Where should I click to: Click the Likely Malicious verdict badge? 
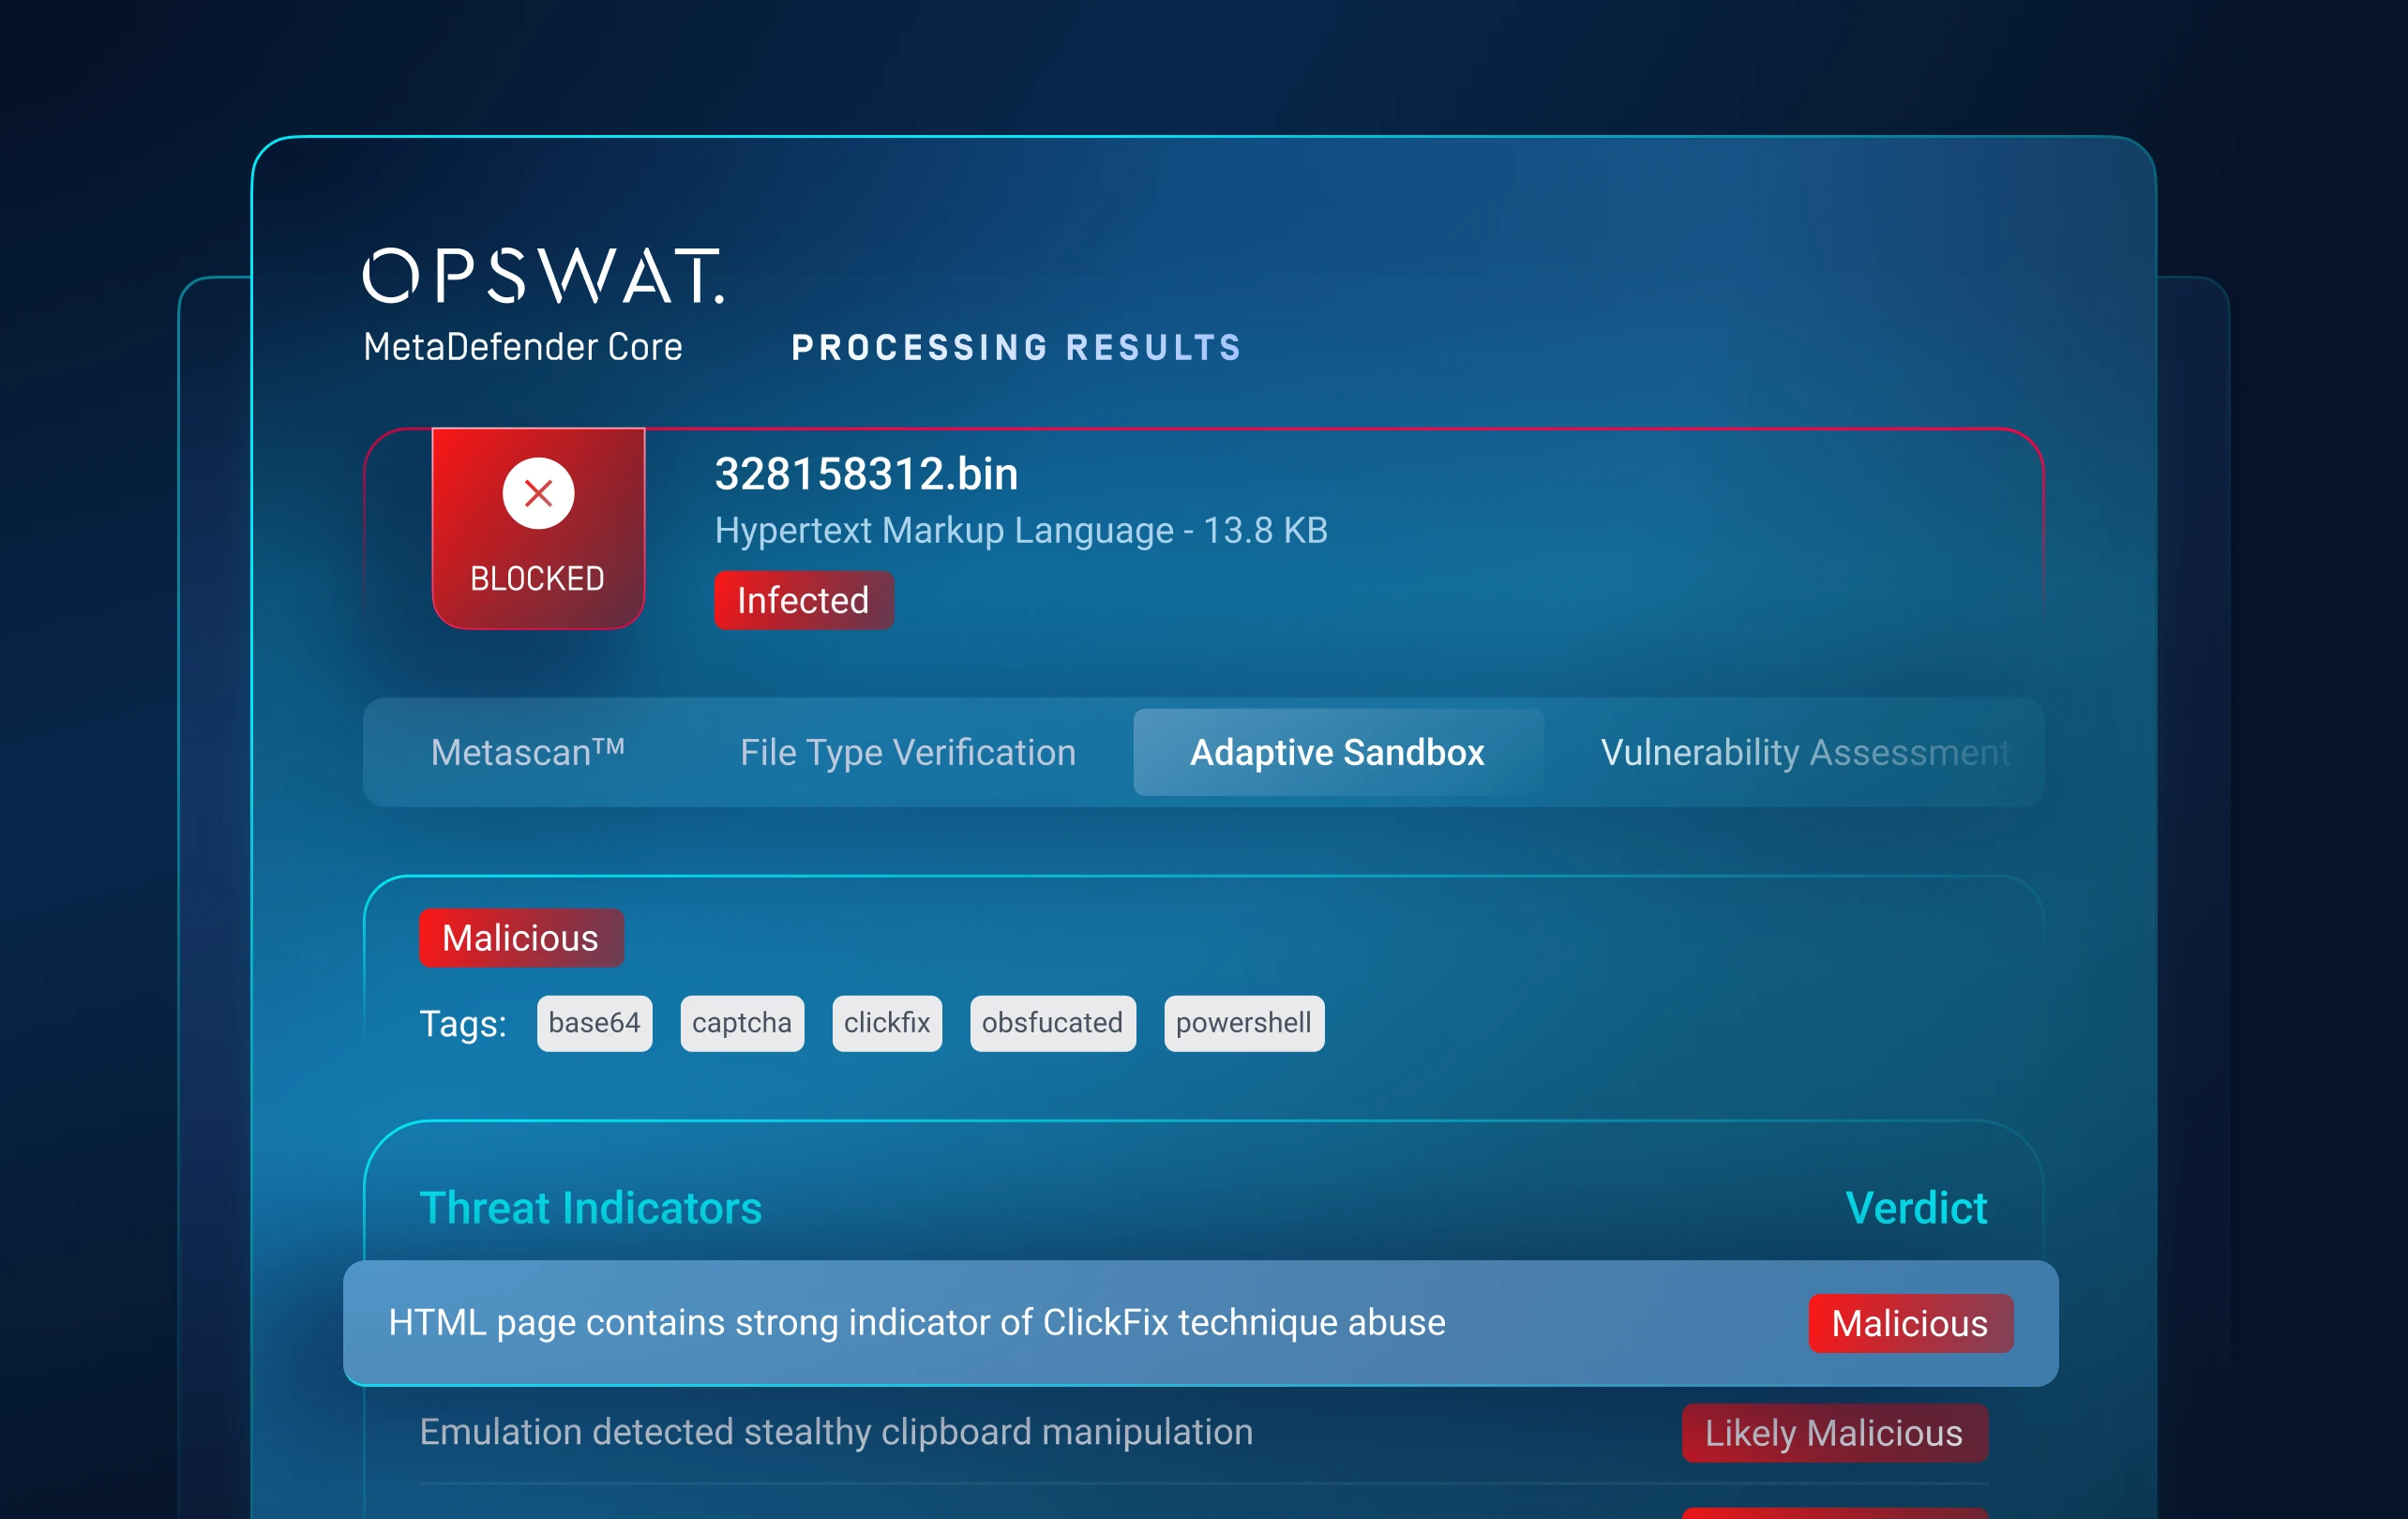click(1833, 1433)
